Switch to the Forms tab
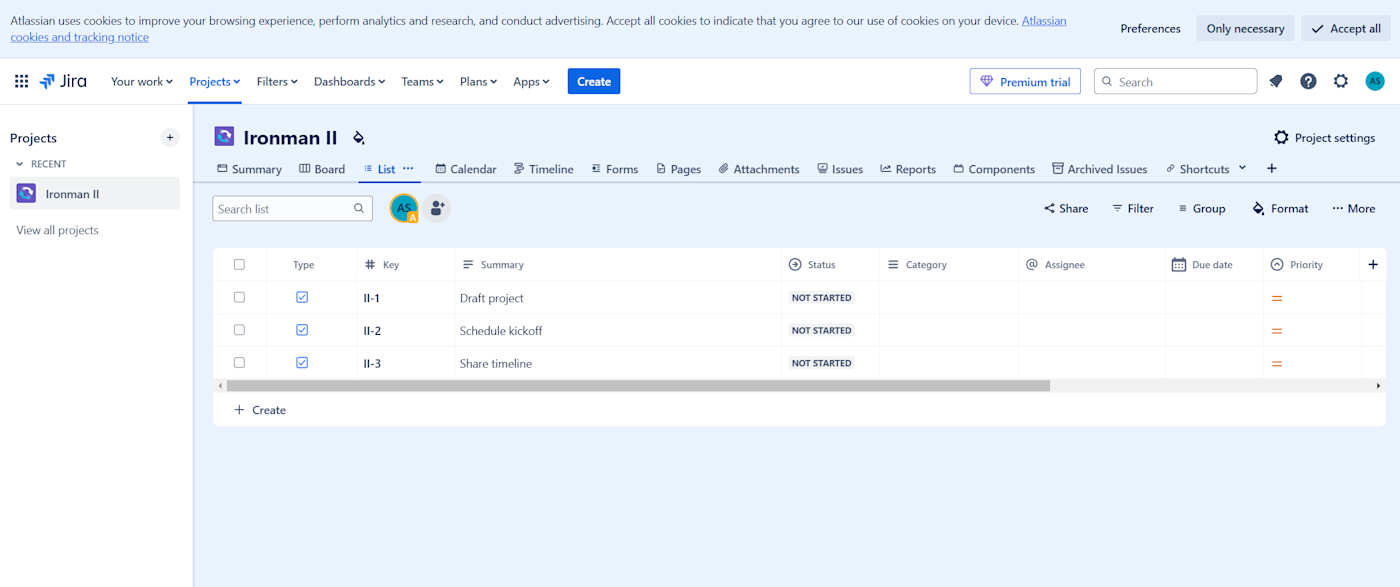Image resolution: width=1400 pixels, height=587 pixels. pyautogui.click(x=614, y=169)
